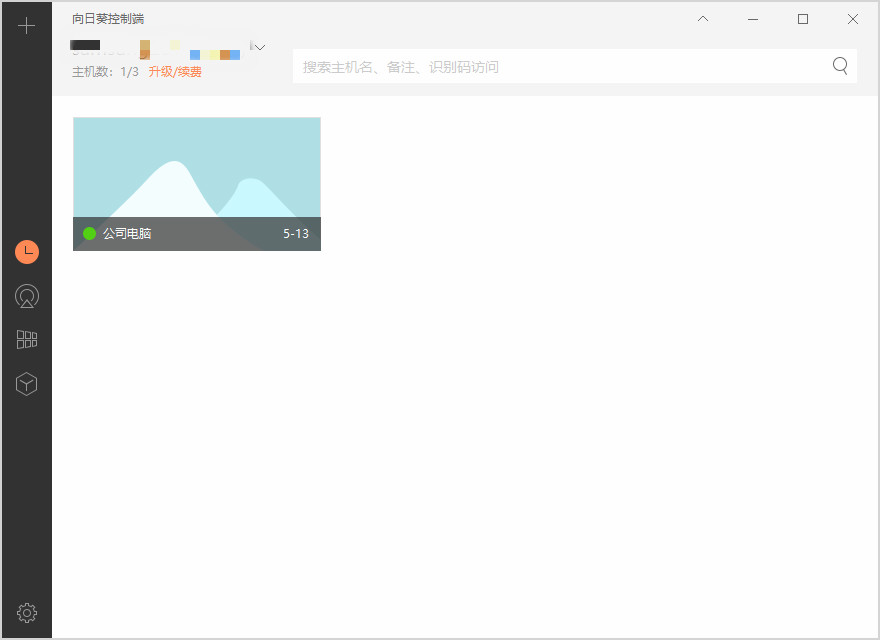Collapse the window using the upward chevron
This screenshot has height=640, width=880.
703,19
